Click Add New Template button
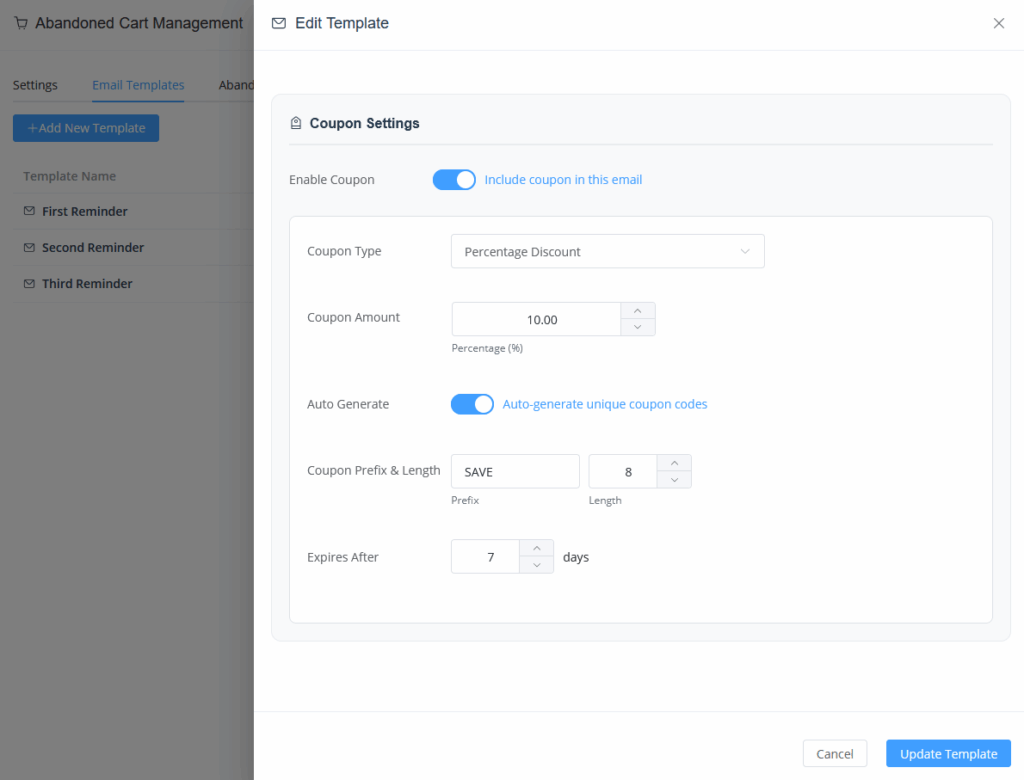Screen dimensions: 1024x780 point(86,128)
